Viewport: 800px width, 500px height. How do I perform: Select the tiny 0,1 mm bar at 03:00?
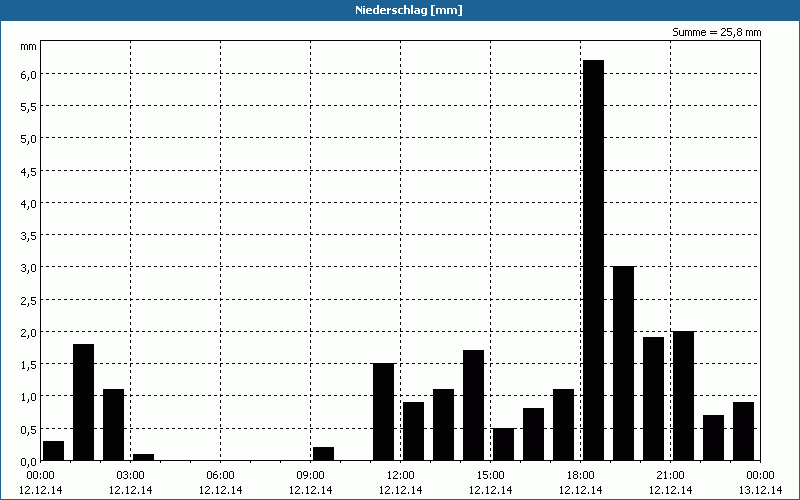143,457
